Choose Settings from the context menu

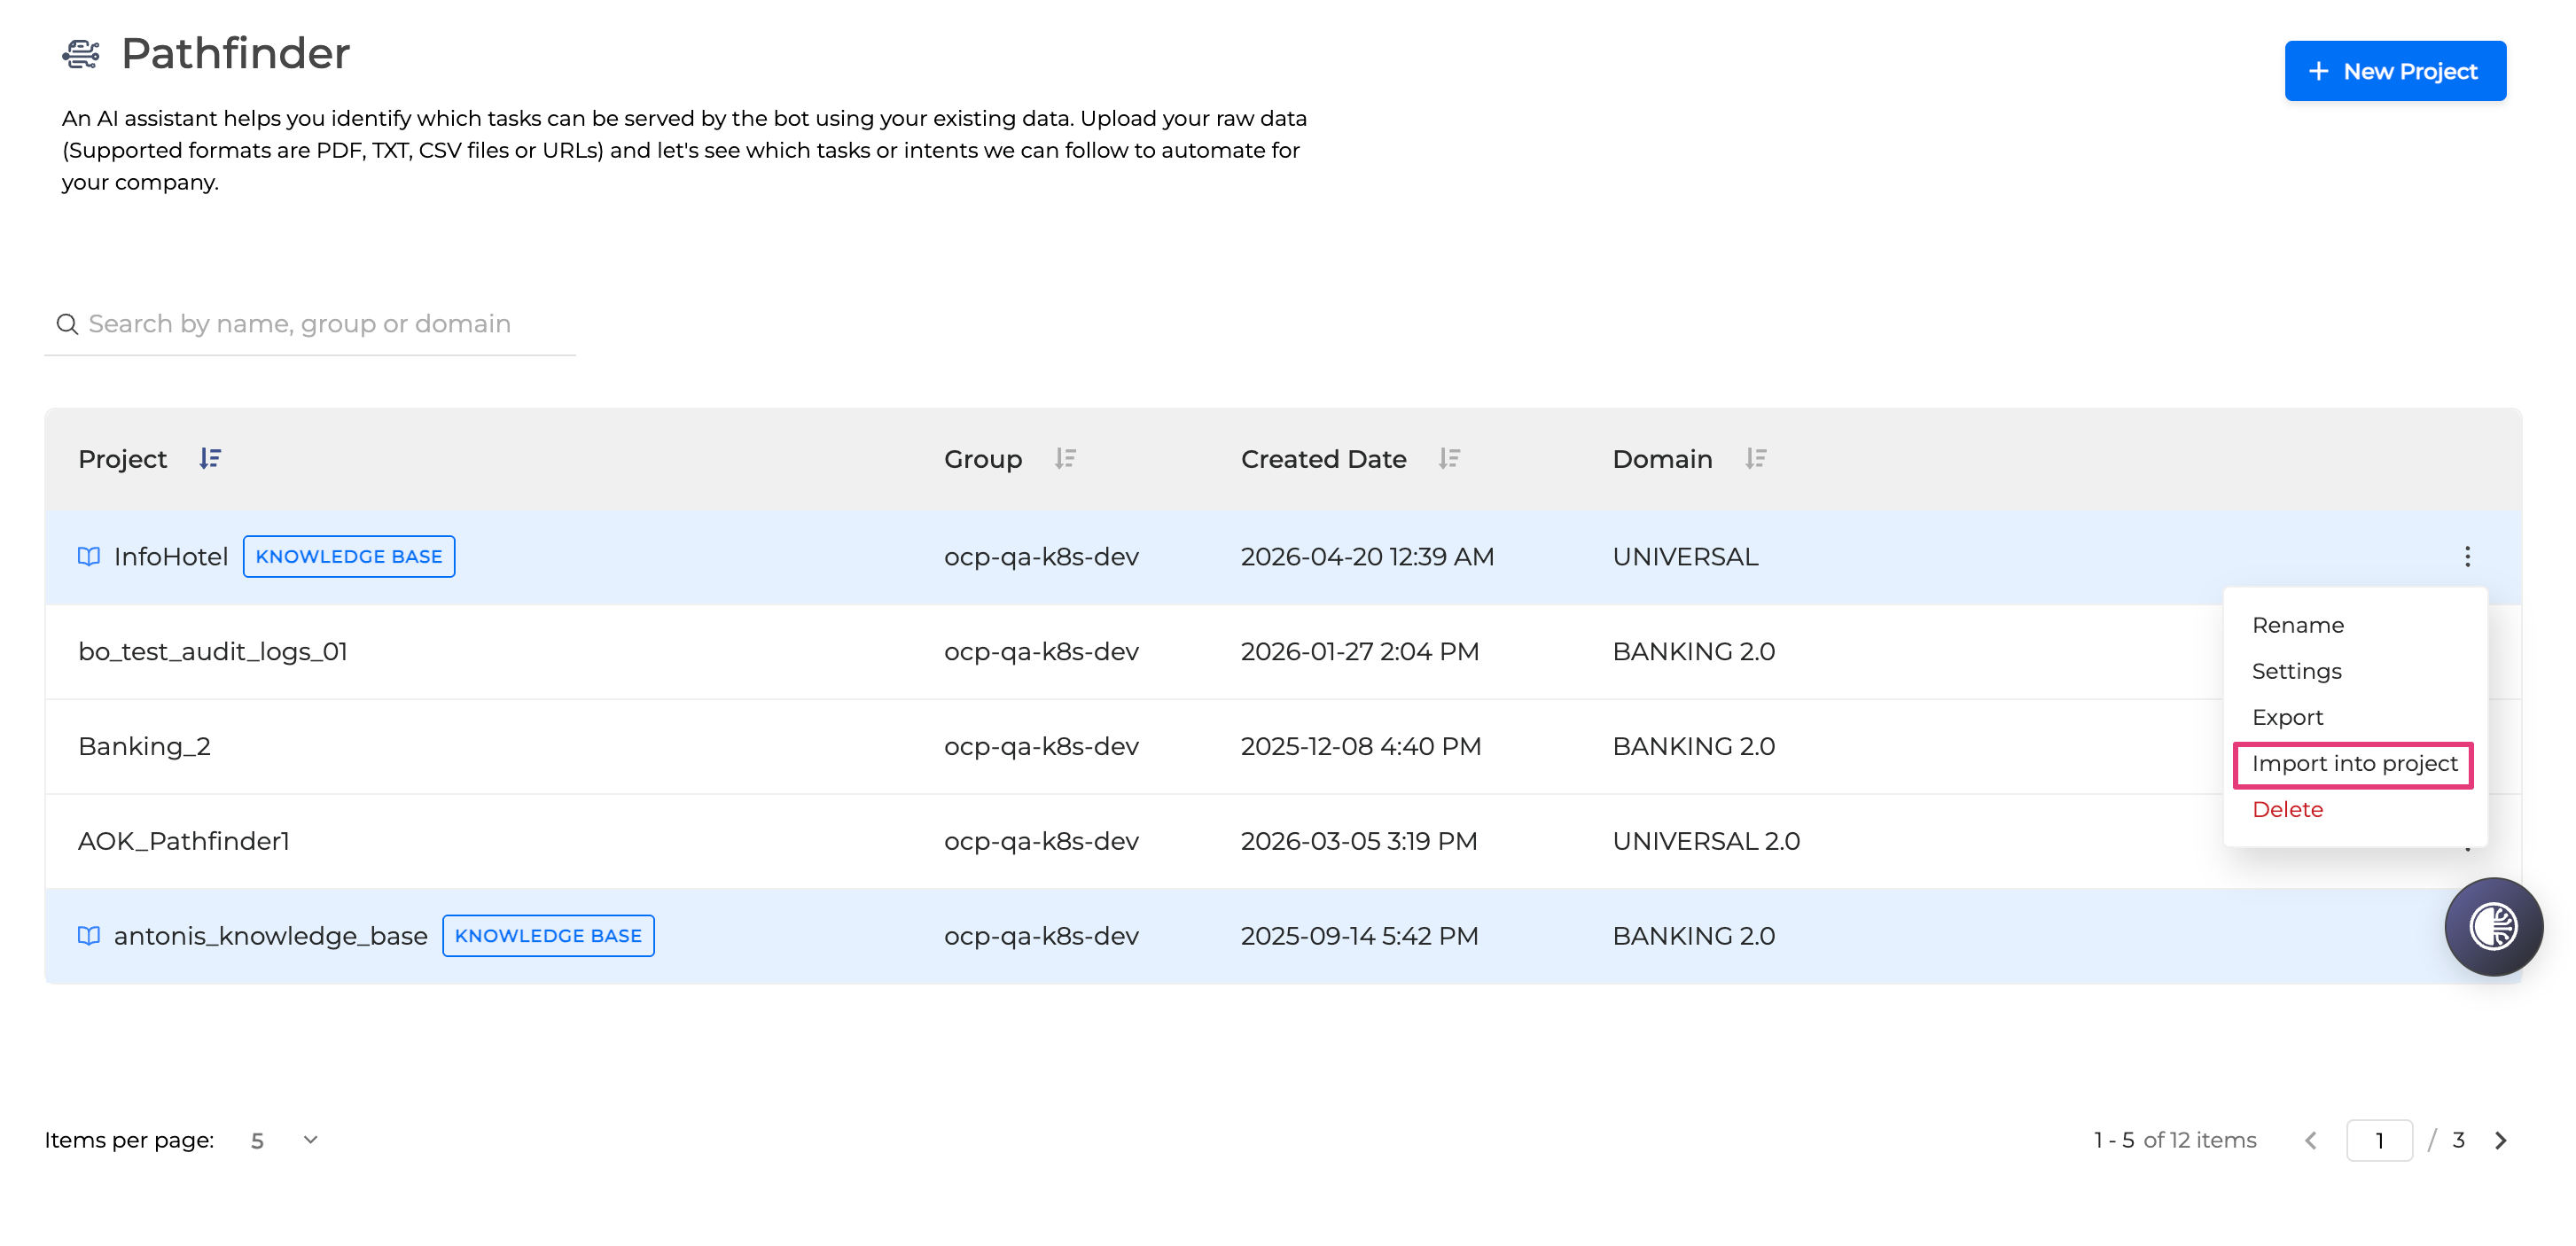click(x=2296, y=671)
